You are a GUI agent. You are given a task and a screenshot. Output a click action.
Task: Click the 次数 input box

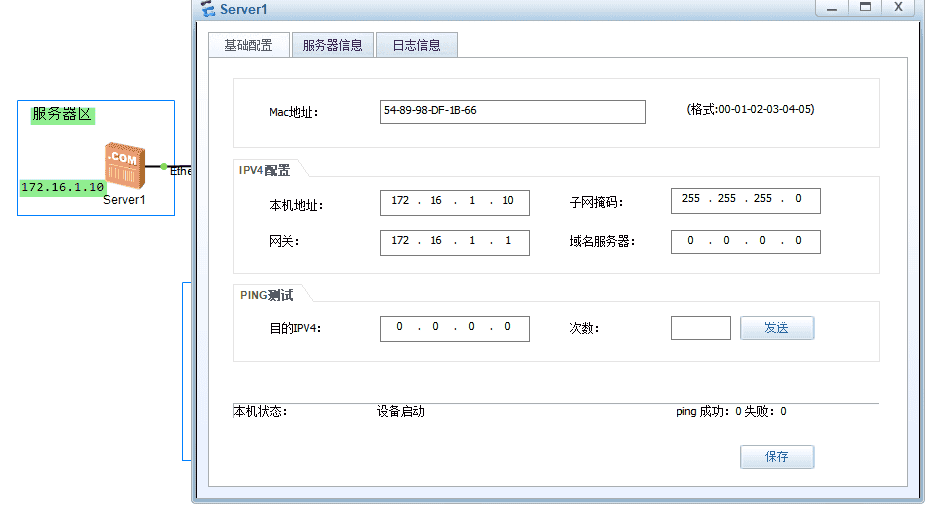pos(701,328)
